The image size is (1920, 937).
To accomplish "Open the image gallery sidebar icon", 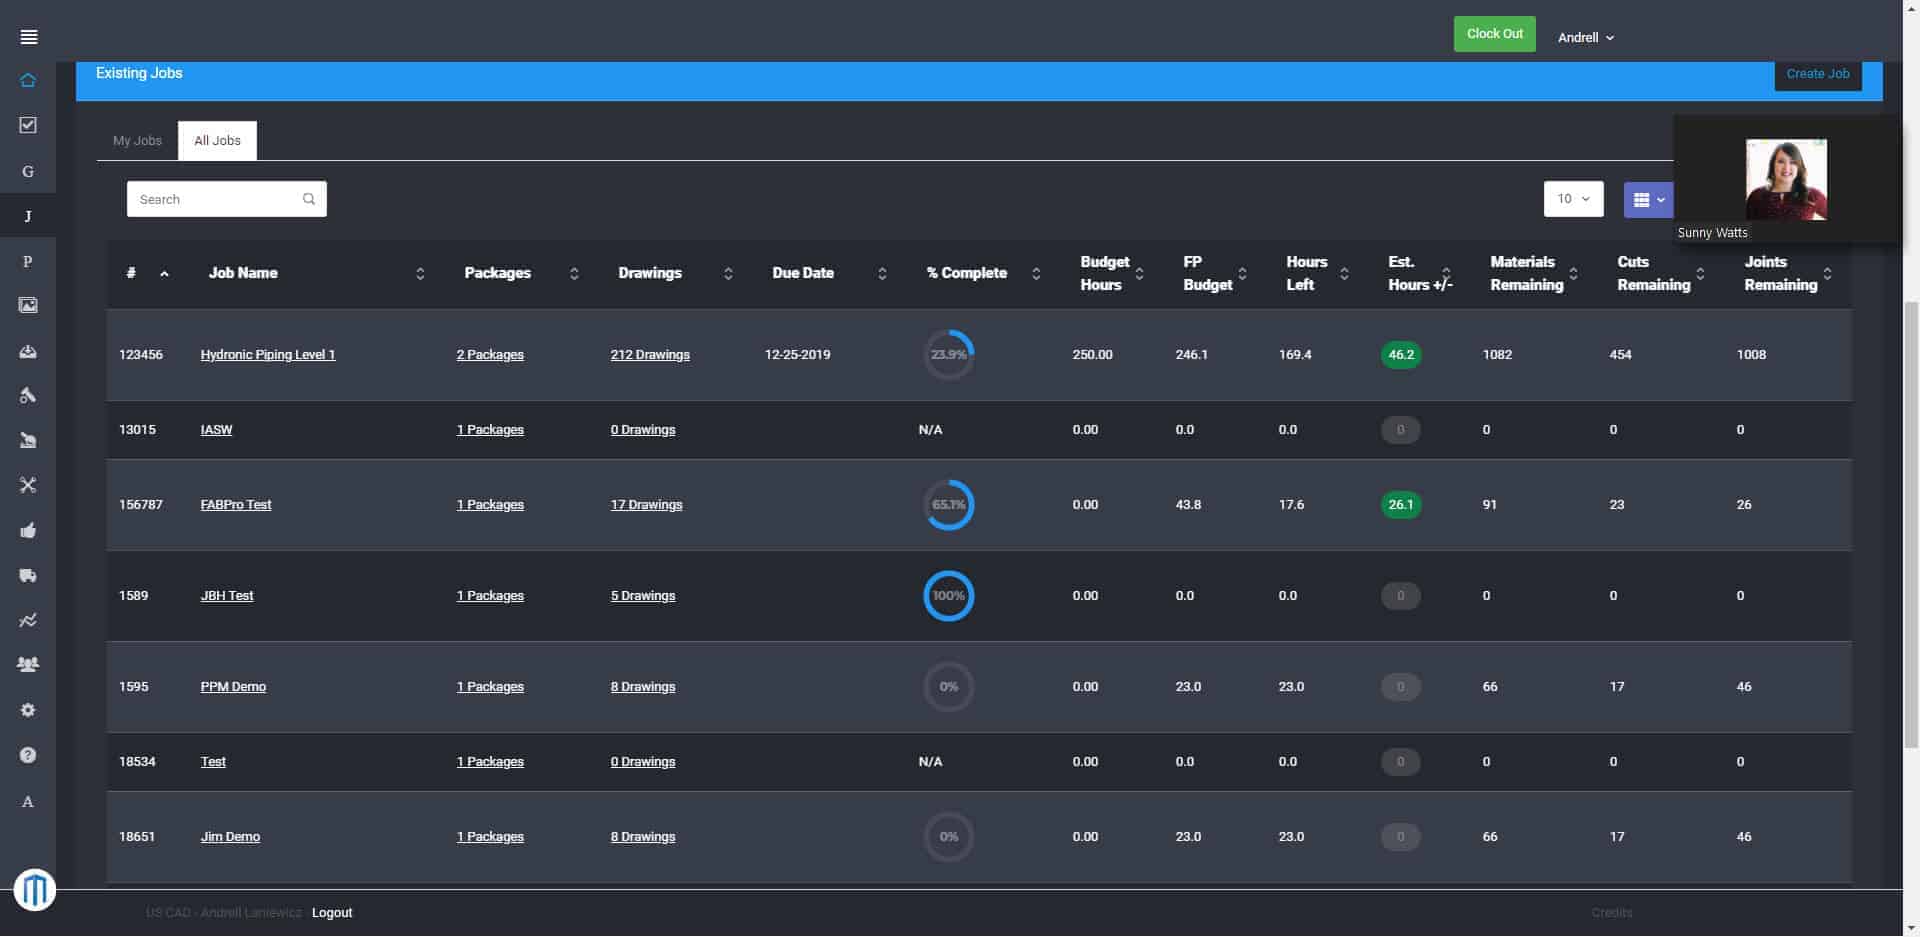I will [28, 305].
